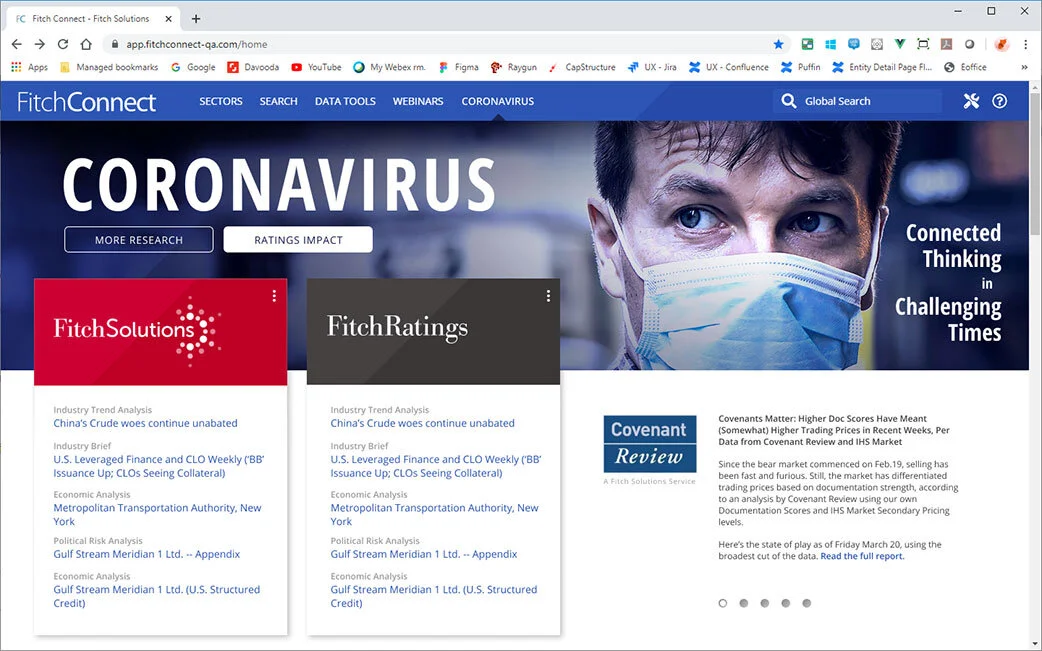Viewport: 1042px width, 651px height.
Task: Show more bookmarks with the overflow chevron
Action: pos(1024,67)
